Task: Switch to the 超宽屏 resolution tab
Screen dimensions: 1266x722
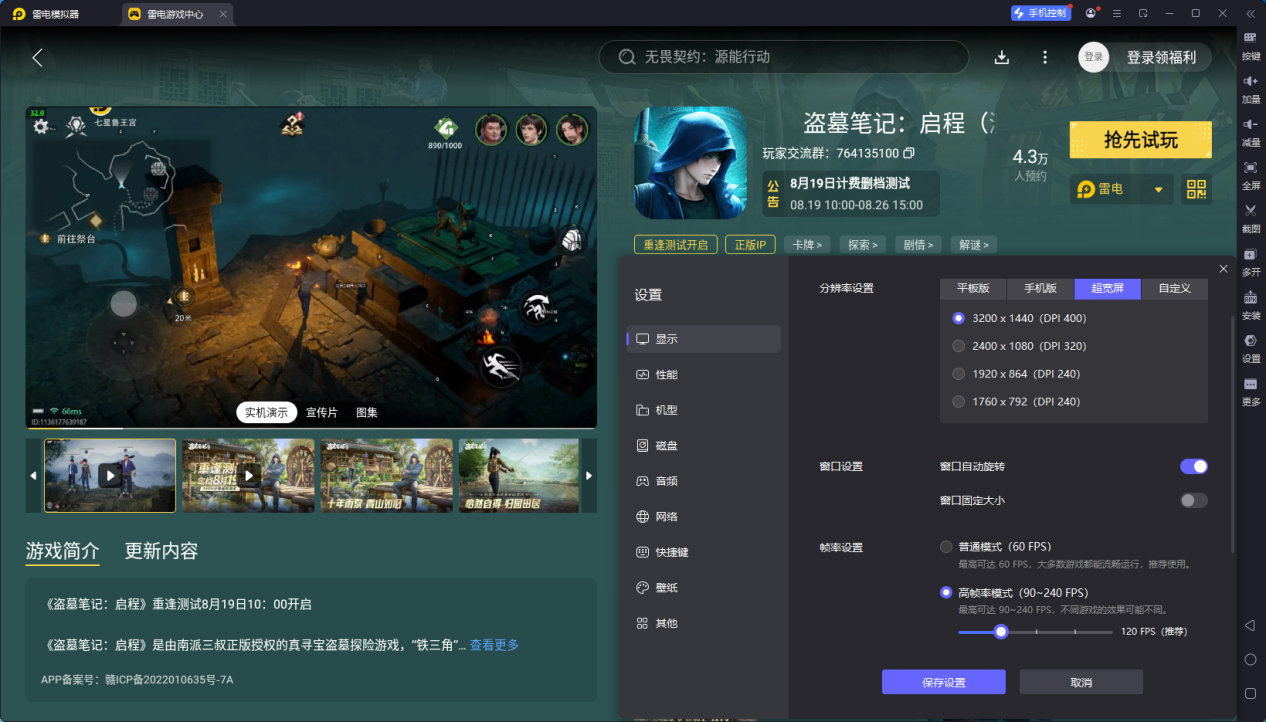Action: [x=1108, y=288]
